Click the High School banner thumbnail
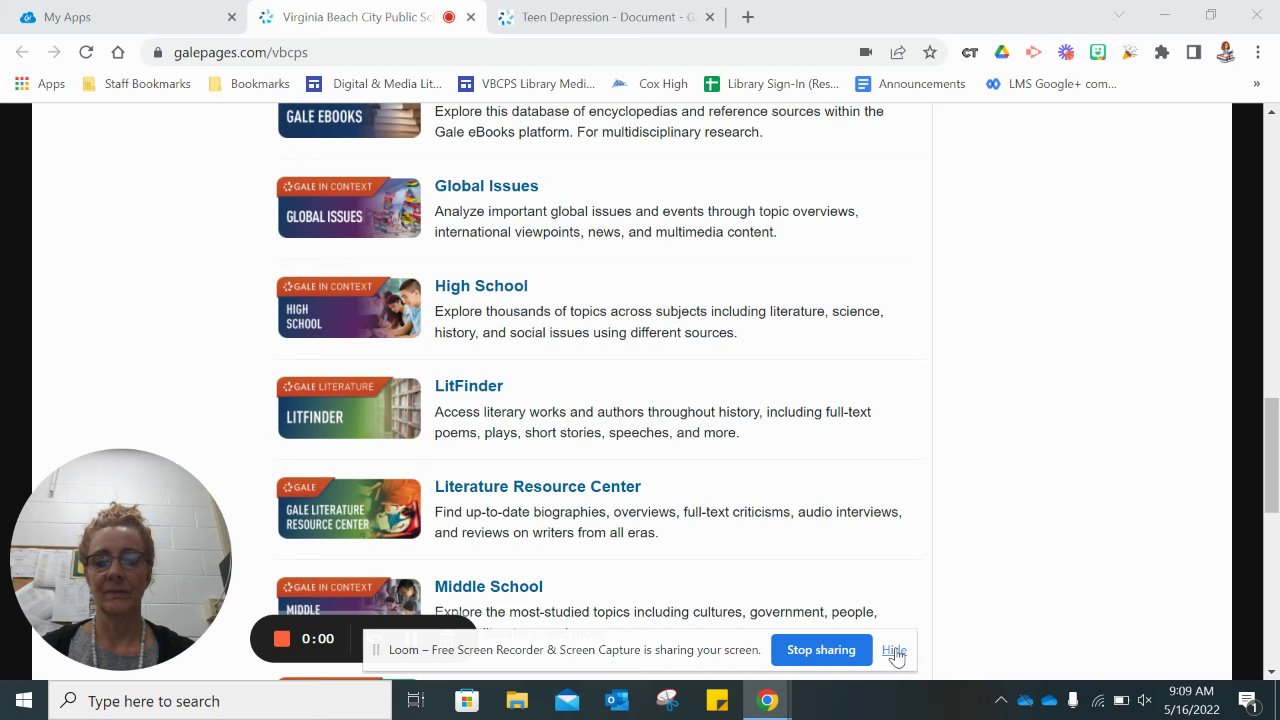 (x=349, y=308)
